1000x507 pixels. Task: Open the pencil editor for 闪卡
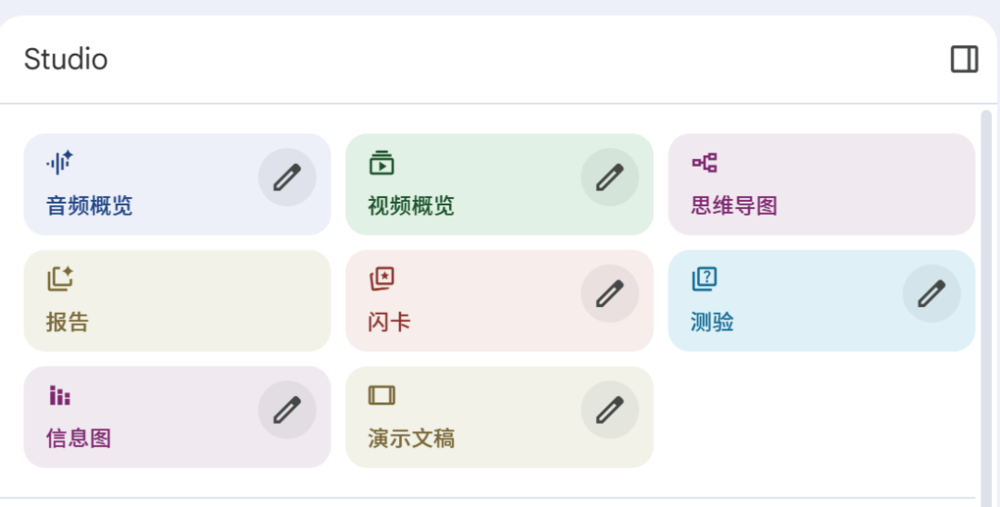point(609,294)
